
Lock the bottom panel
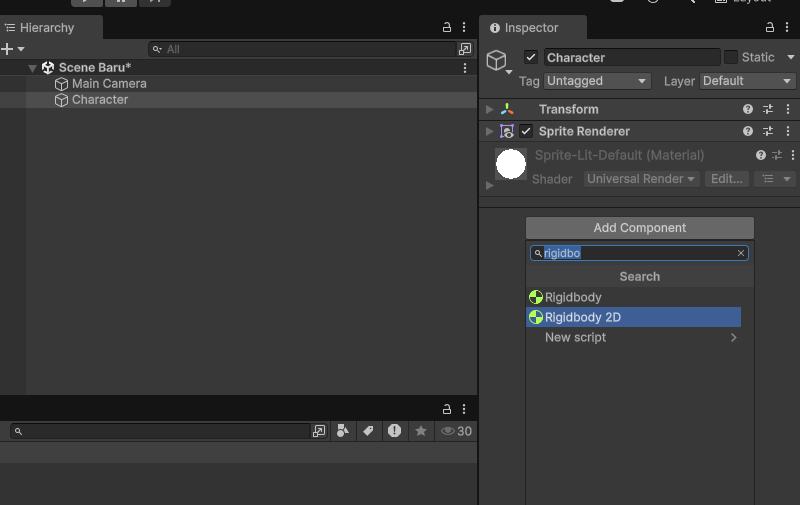[x=446, y=409]
